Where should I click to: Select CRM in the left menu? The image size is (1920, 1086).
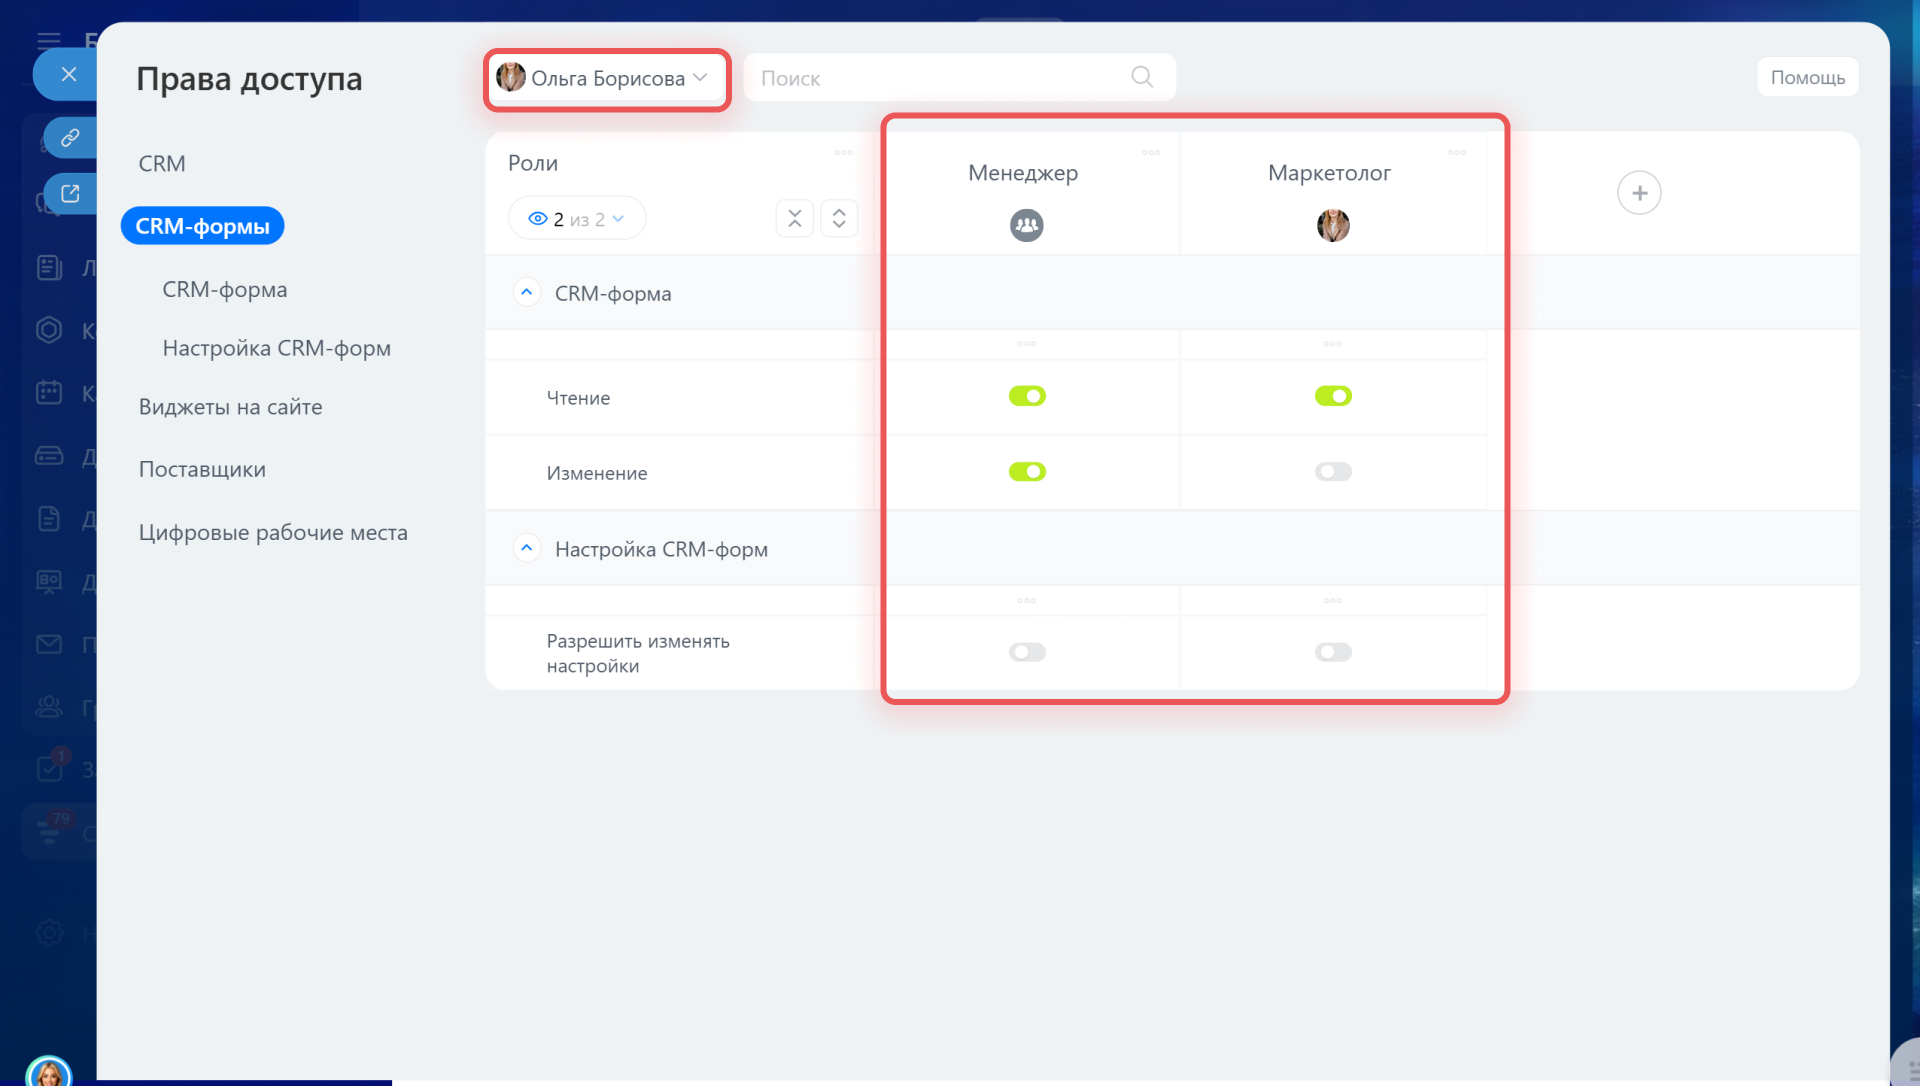click(162, 163)
